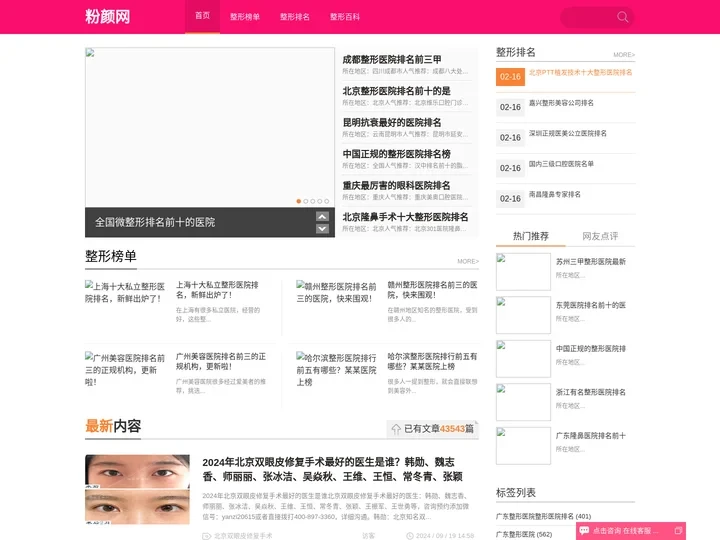This screenshot has height=540, width=720.
Task: Open 南昌隆鼻专家排名 link
Action: pyautogui.click(x=555, y=194)
